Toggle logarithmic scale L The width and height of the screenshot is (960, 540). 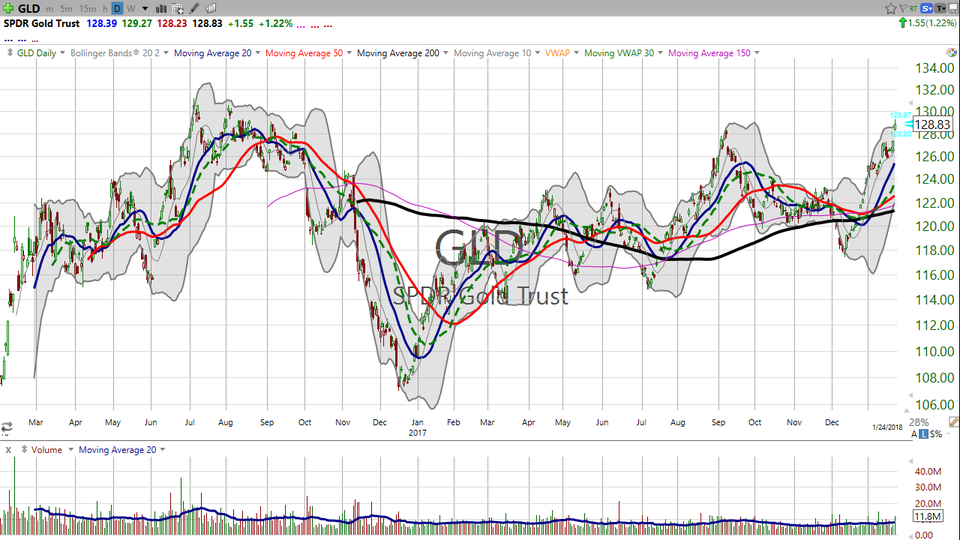pos(923,433)
